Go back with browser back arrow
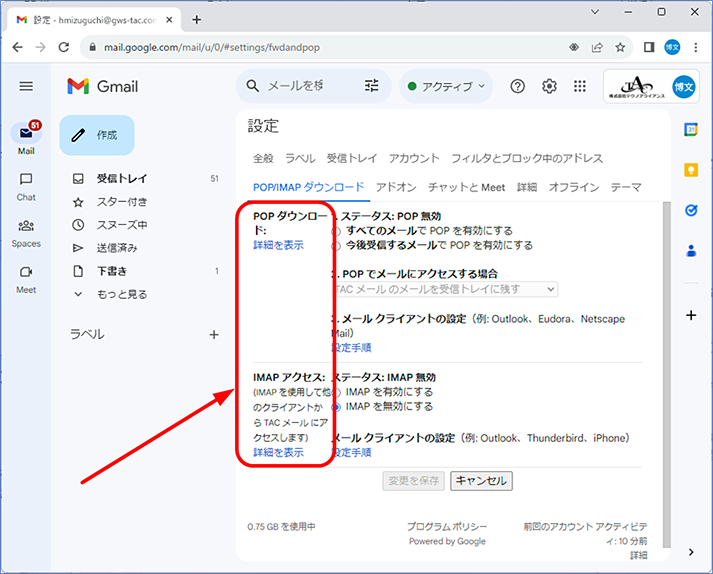713x574 pixels. click(x=17, y=47)
